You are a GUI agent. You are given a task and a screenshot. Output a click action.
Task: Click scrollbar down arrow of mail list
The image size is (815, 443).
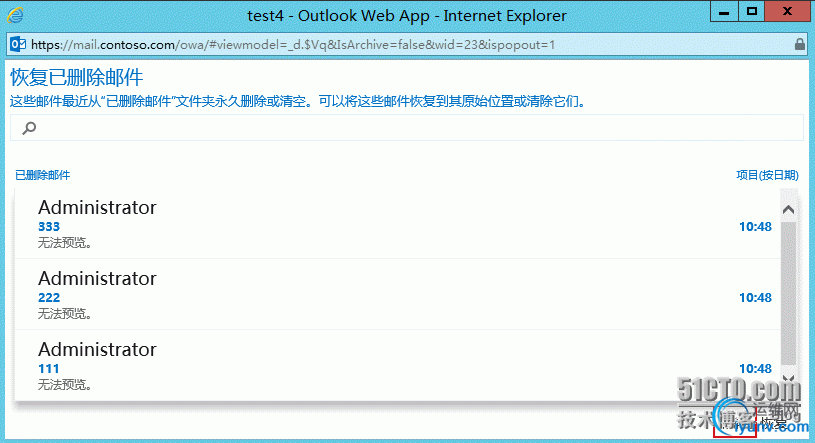click(788, 378)
